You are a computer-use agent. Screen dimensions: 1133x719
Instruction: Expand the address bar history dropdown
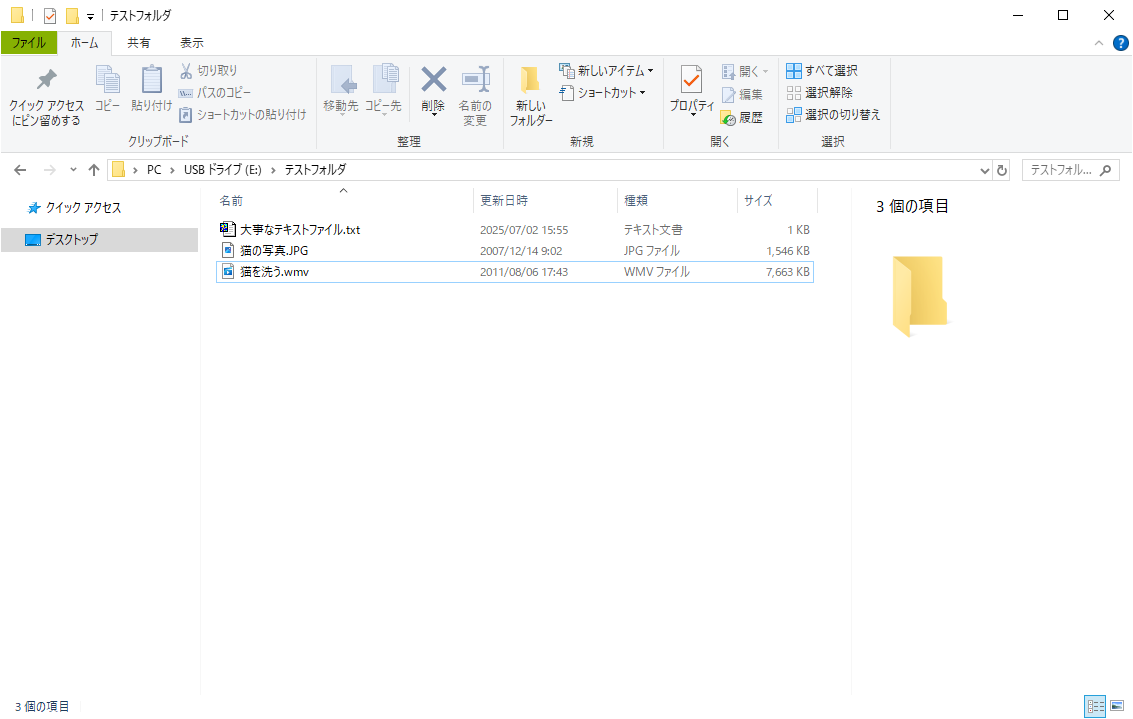tap(984, 171)
